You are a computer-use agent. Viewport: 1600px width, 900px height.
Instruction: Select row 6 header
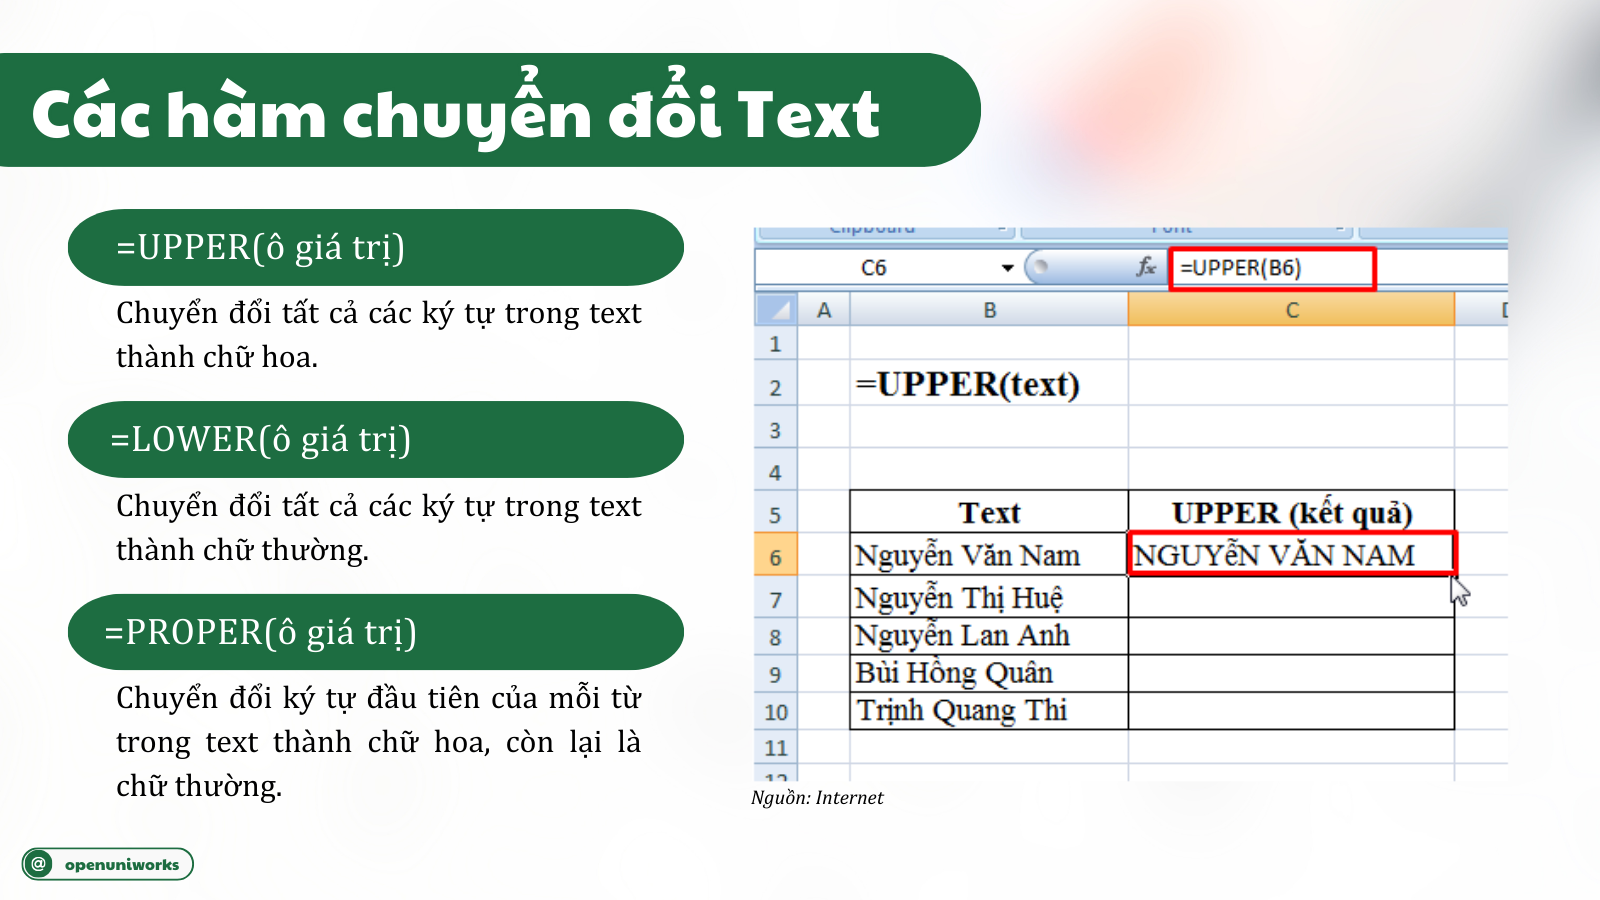[775, 557]
